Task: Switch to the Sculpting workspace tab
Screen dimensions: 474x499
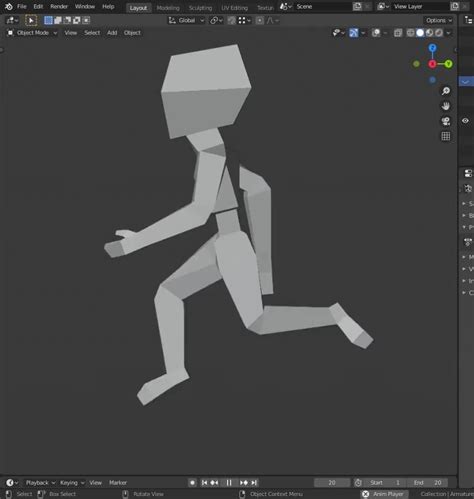Action: [x=200, y=8]
